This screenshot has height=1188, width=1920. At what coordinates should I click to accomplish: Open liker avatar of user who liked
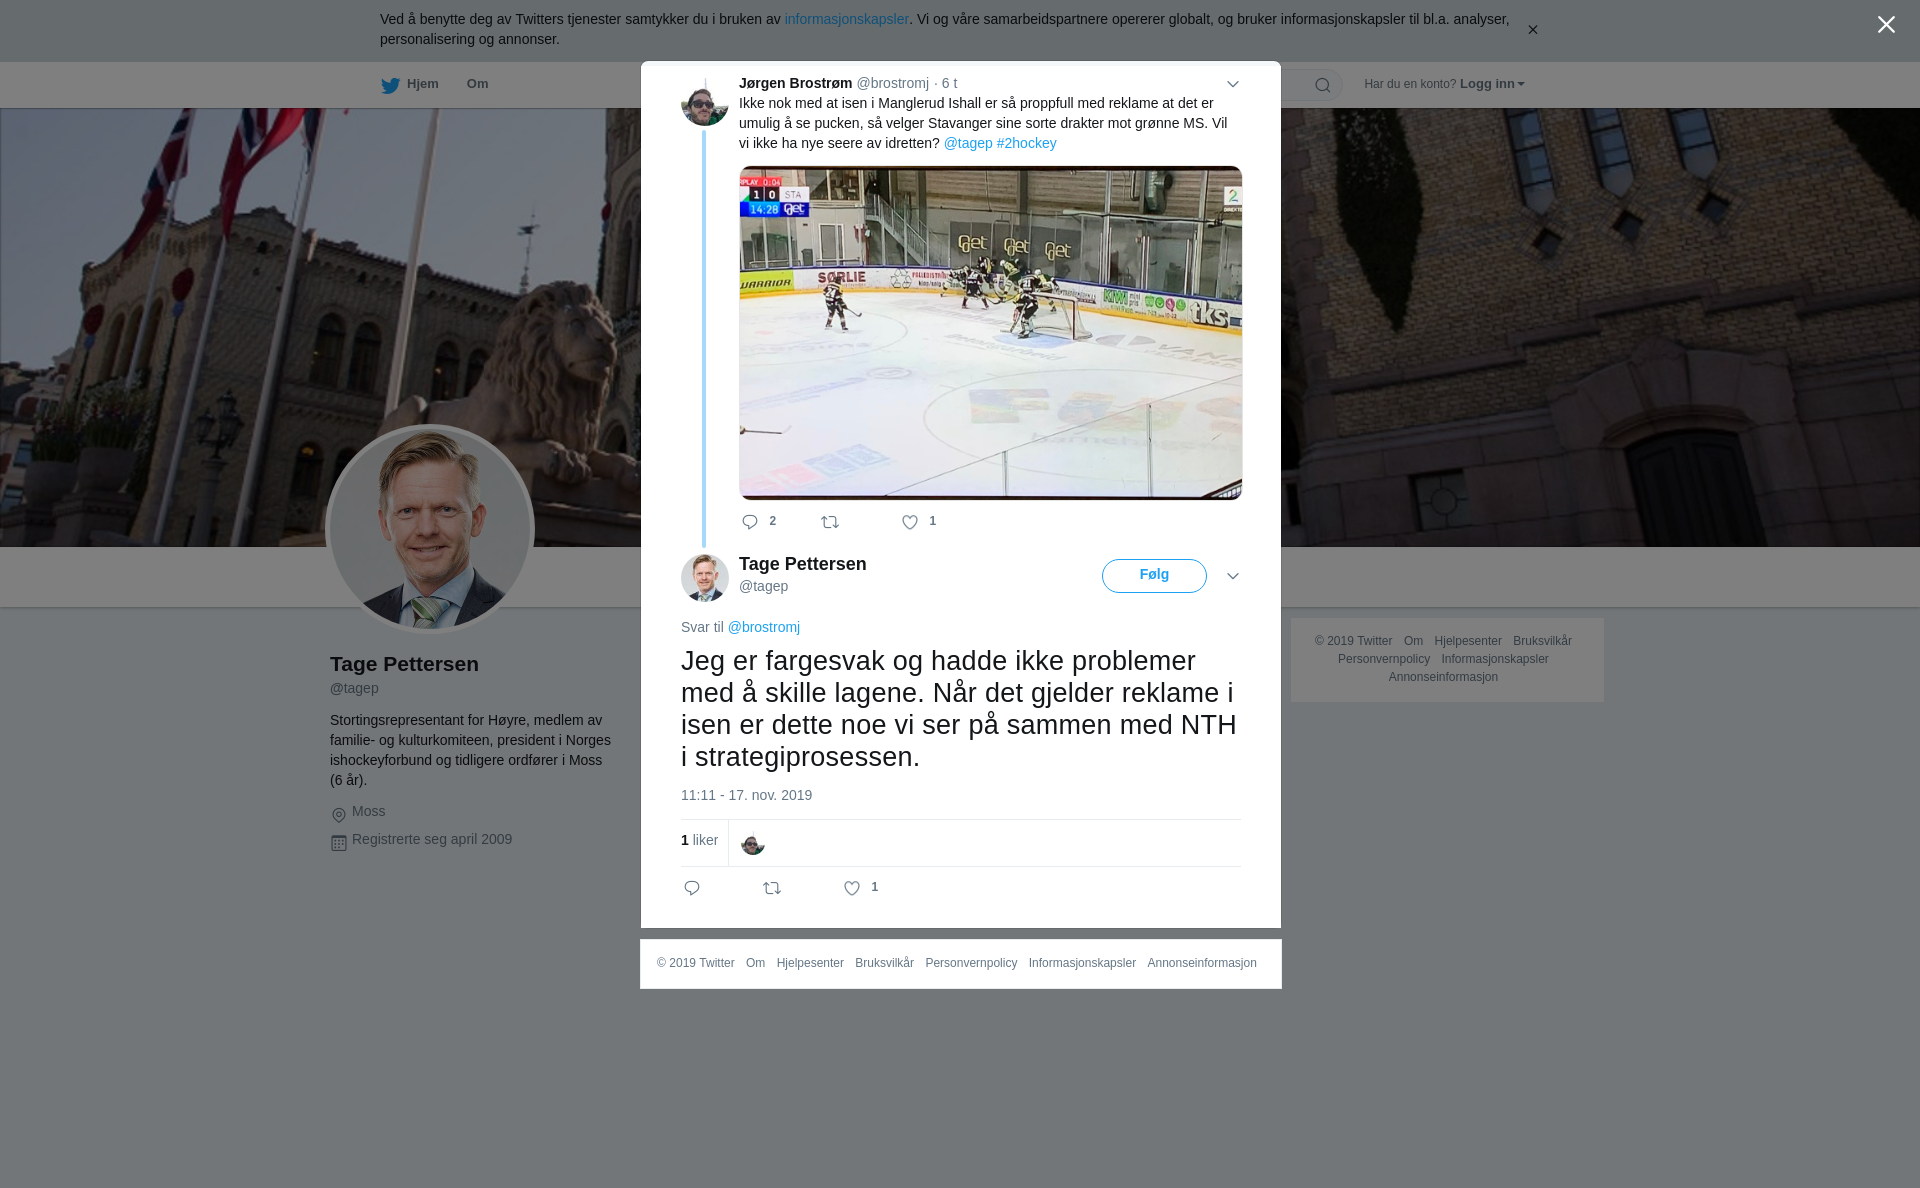[753, 844]
